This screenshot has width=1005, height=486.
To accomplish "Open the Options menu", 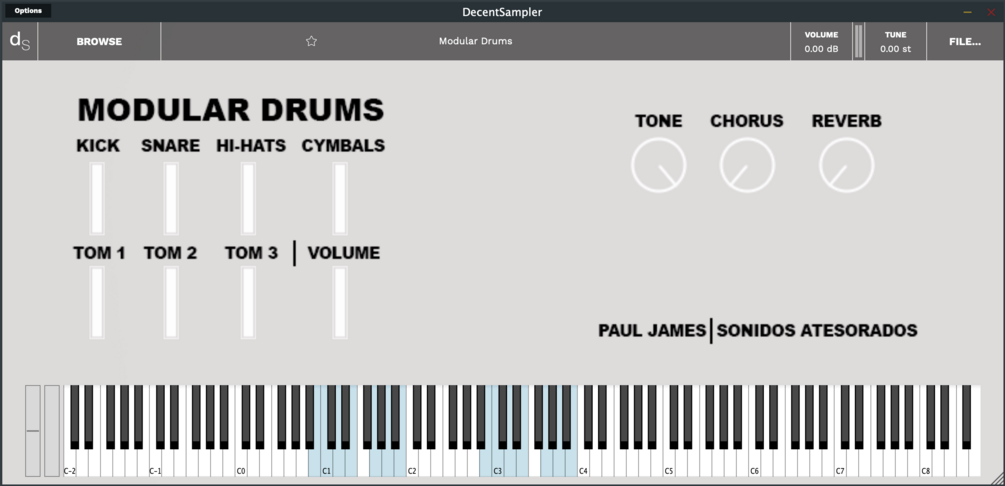I will point(28,11).
